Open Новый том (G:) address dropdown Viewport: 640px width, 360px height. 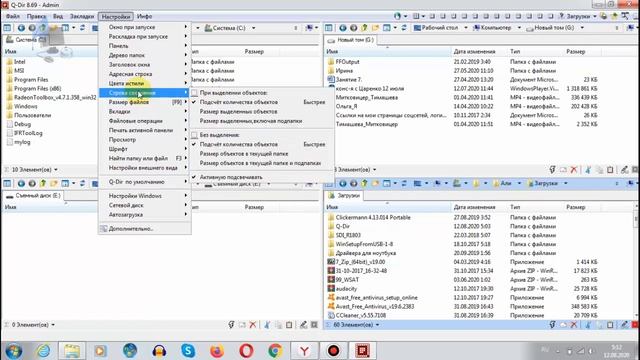(x=582, y=28)
